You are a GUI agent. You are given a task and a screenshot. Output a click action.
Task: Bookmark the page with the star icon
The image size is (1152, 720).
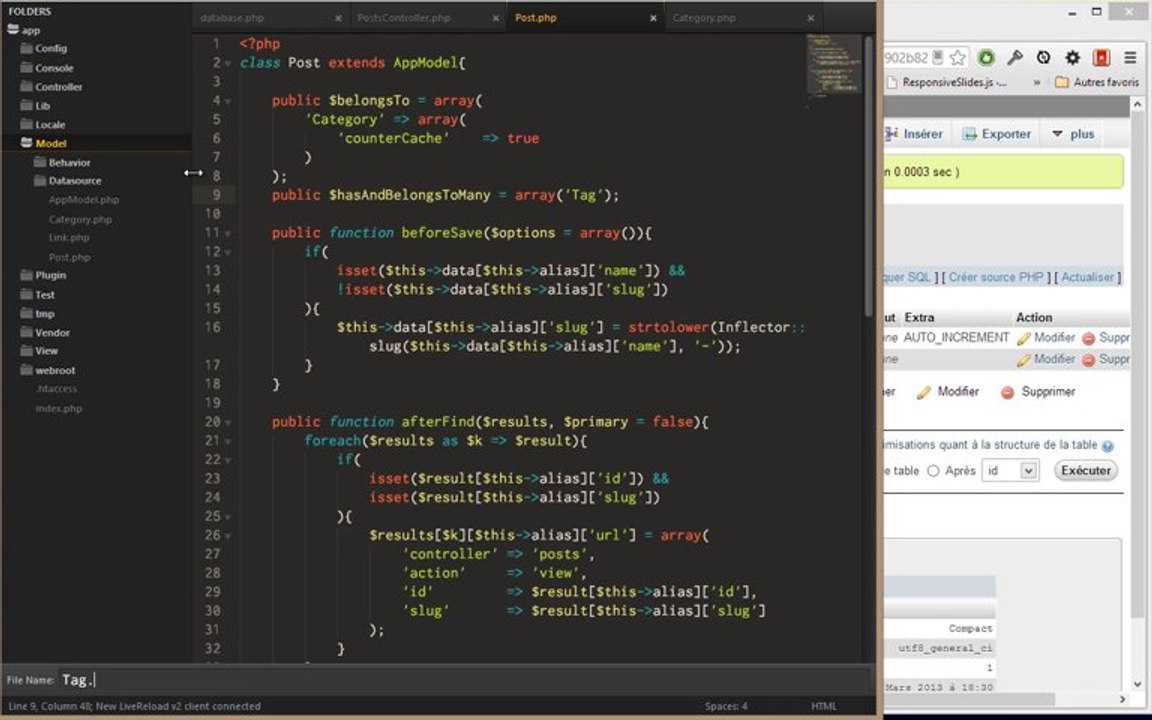pyautogui.click(x=957, y=57)
